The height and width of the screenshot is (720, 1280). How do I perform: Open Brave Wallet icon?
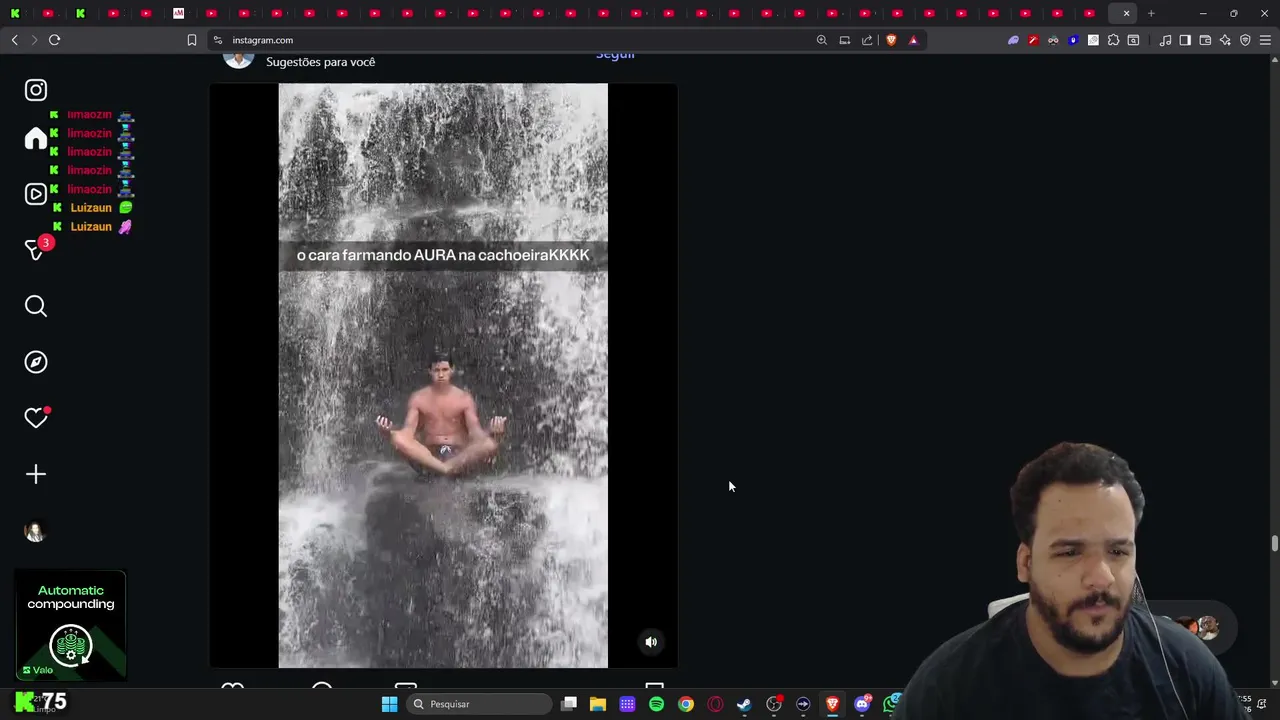pos(1205,40)
